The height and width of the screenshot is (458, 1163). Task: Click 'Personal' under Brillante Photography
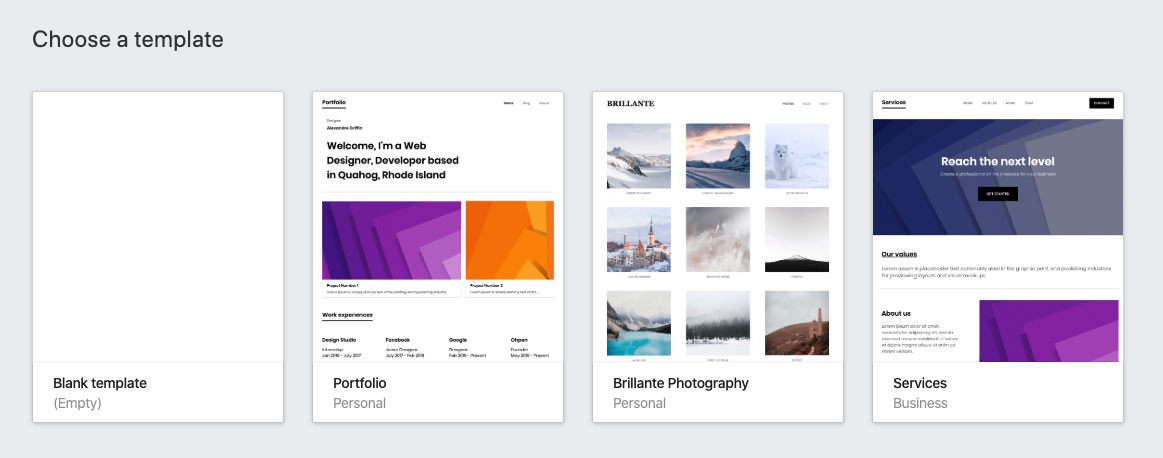click(639, 403)
